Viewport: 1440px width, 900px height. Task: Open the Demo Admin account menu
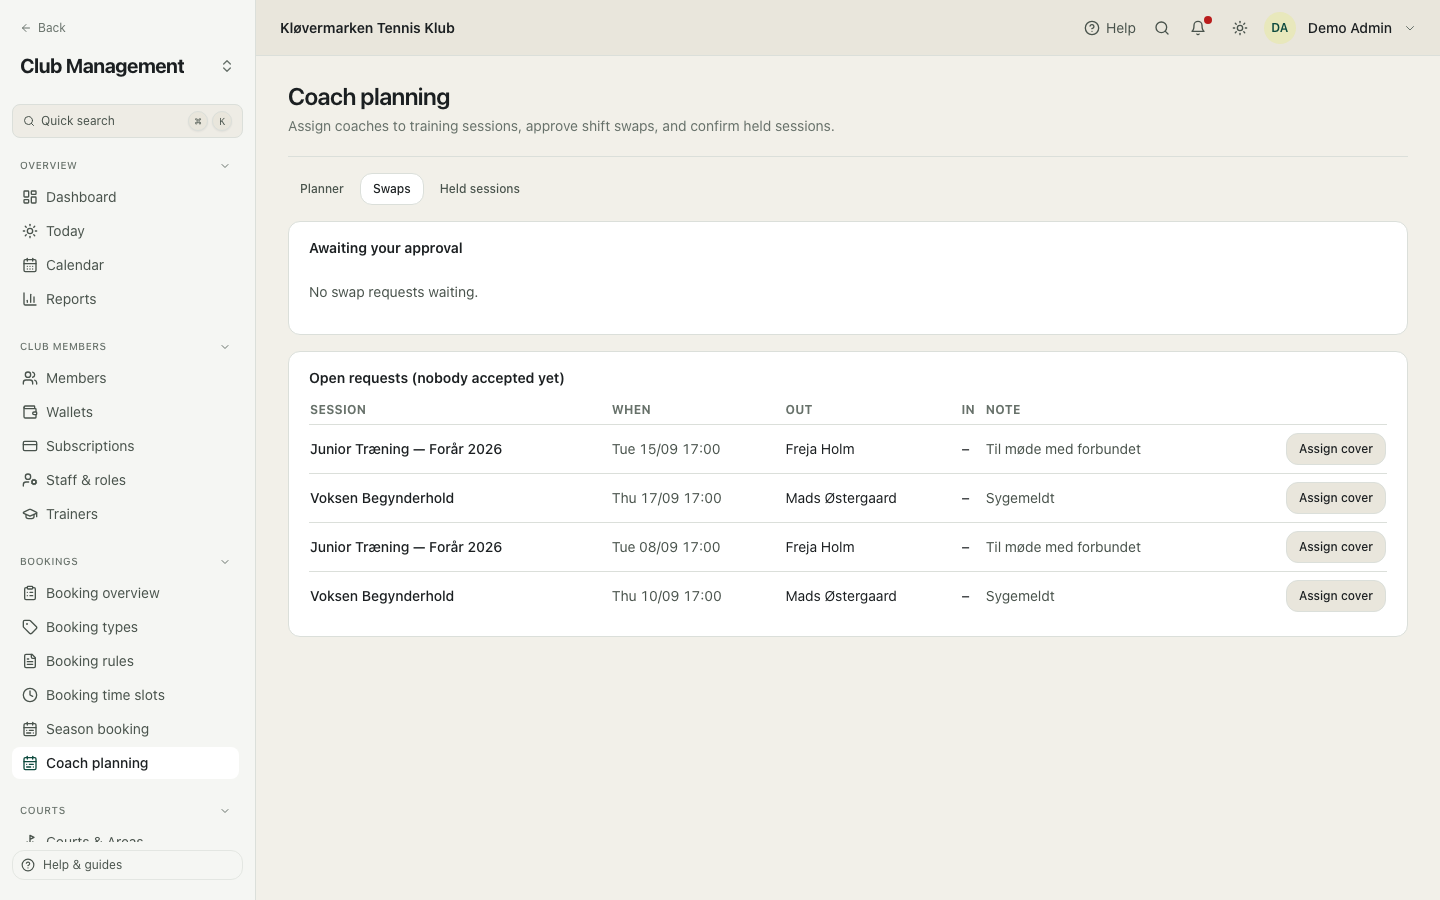tap(1341, 28)
